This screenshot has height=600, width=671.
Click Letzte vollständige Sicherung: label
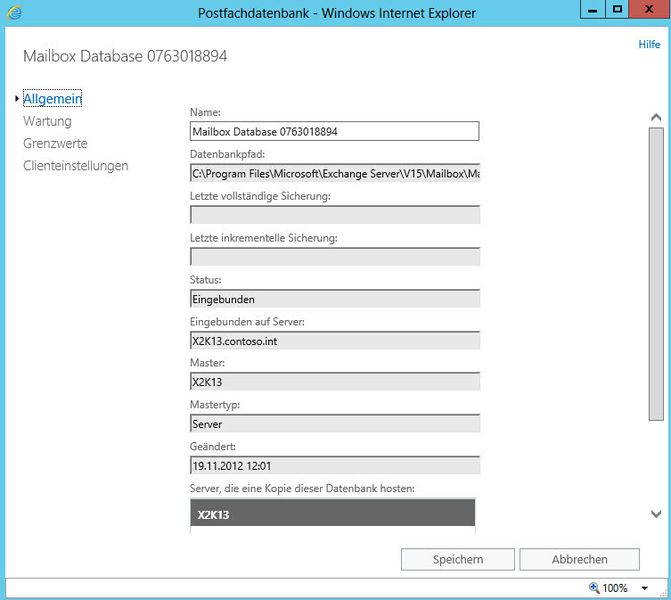260,196
